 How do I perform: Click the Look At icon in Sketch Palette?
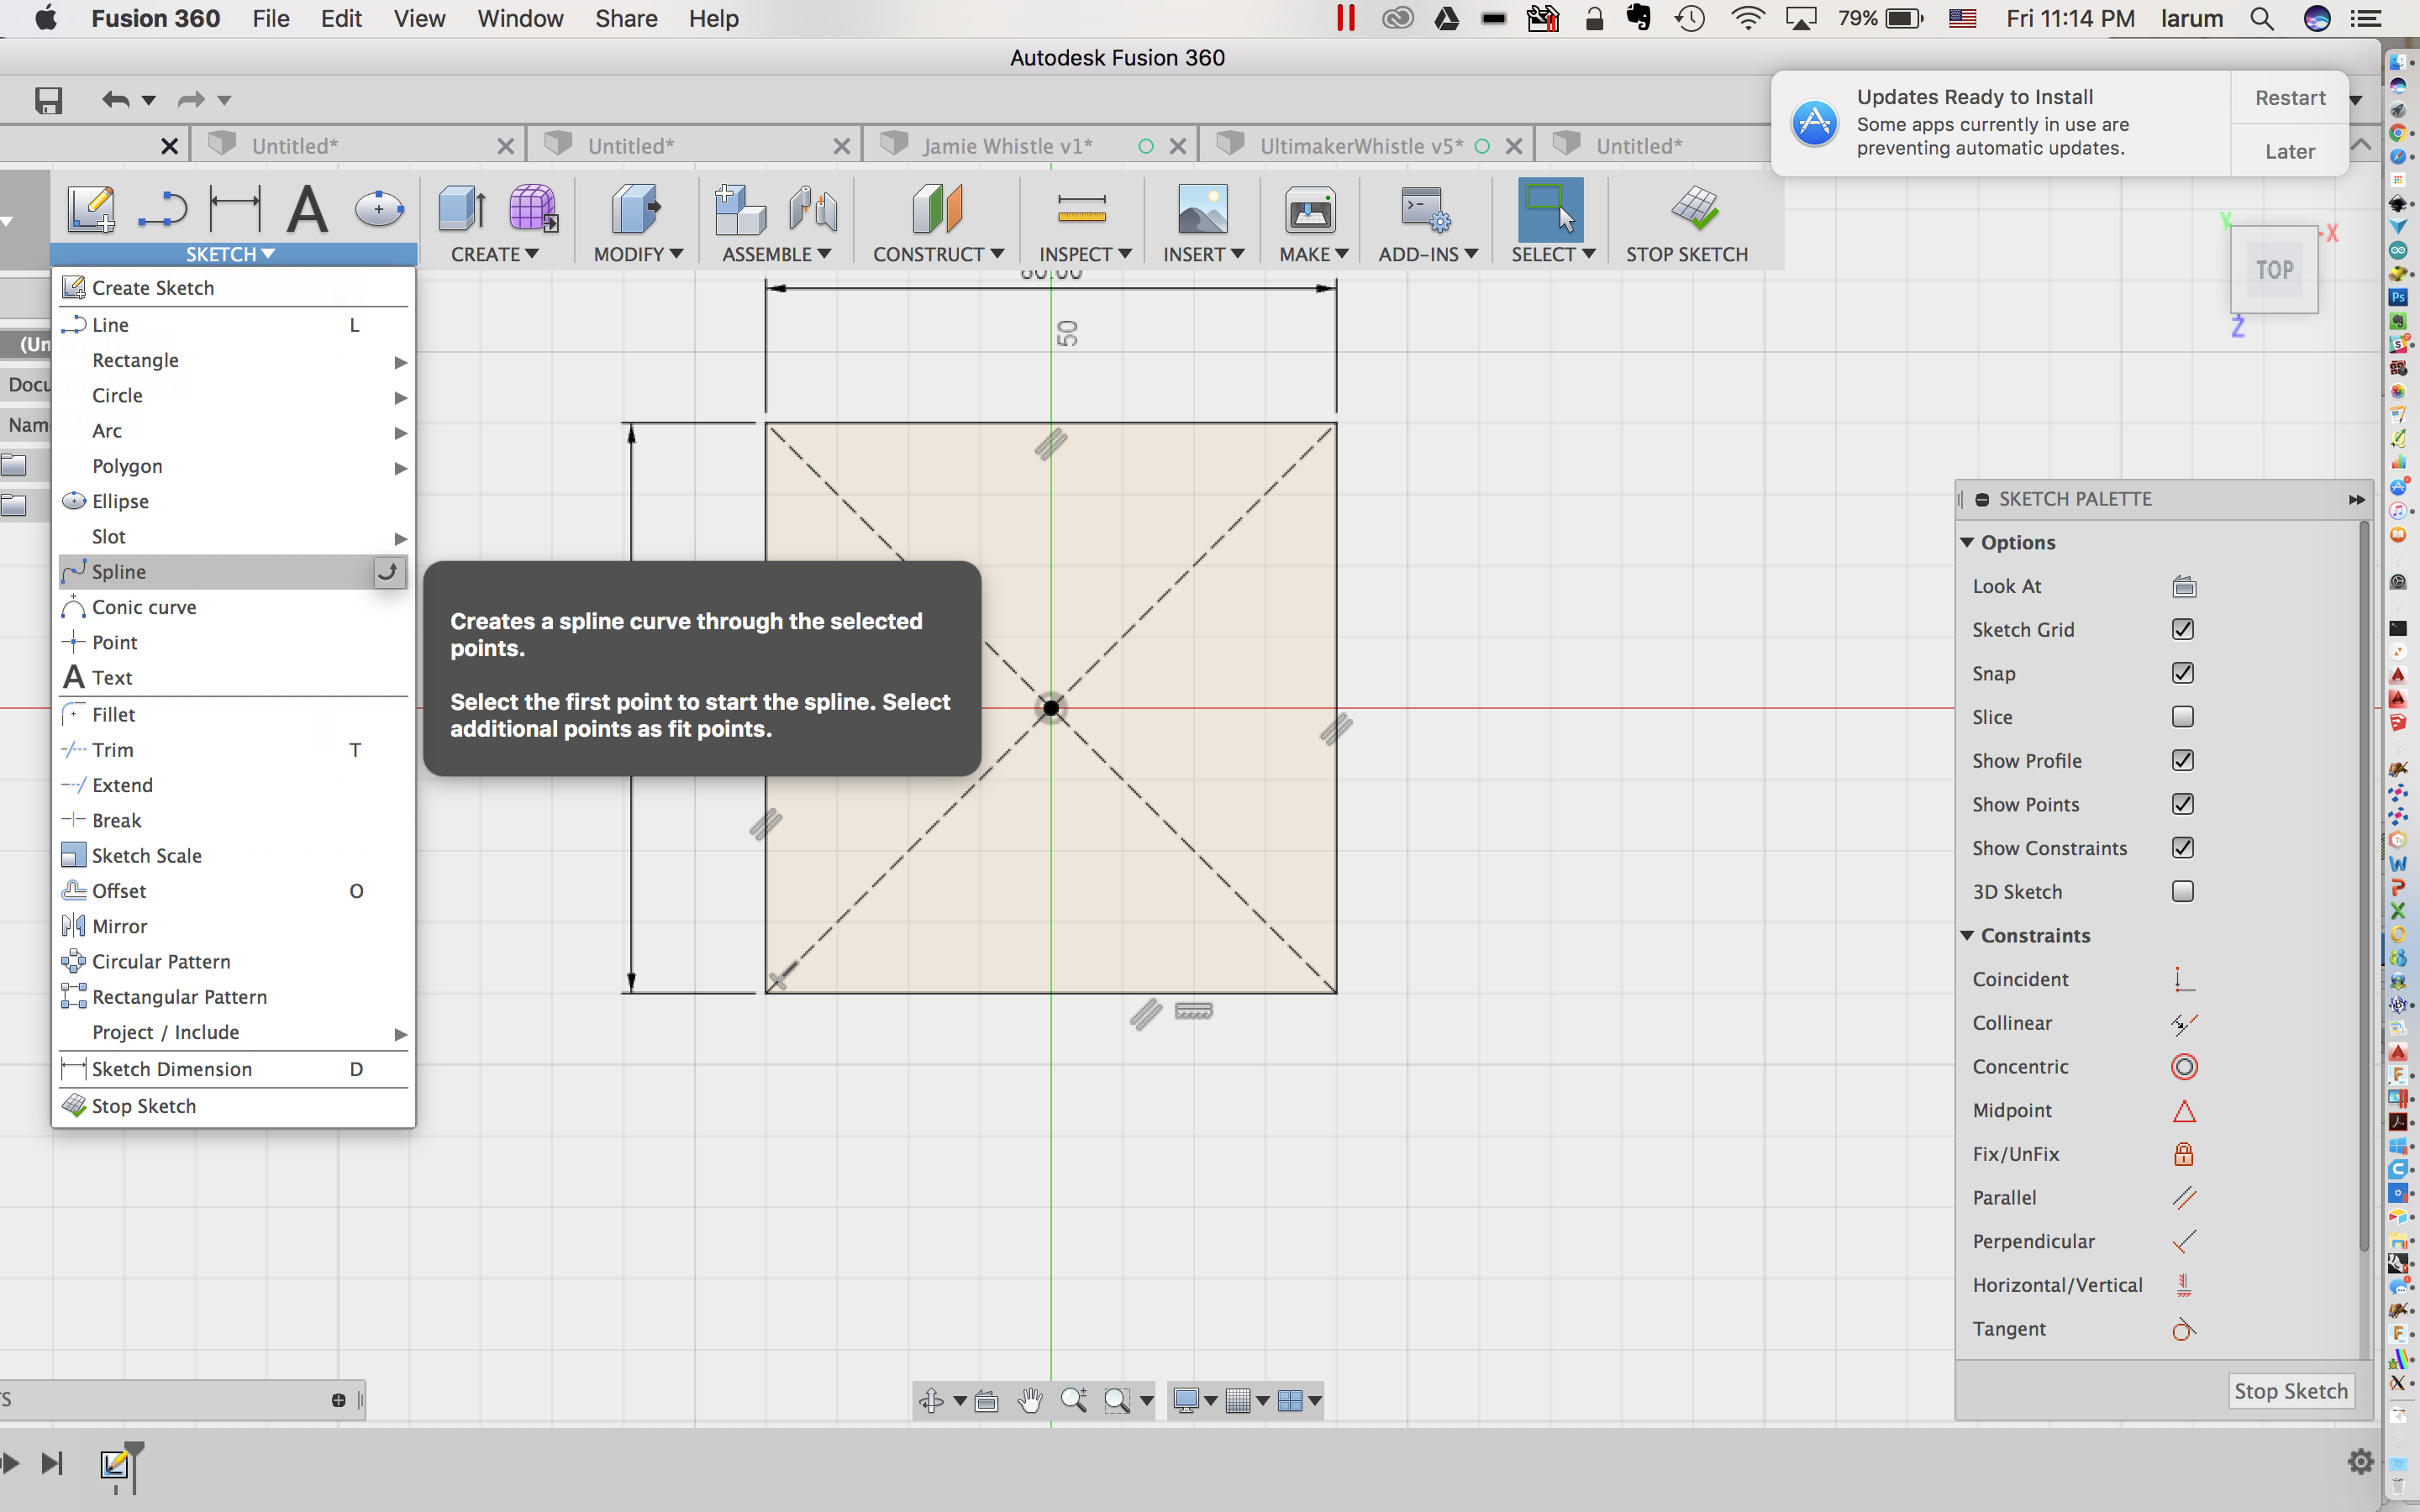(x=2184, y=587)
